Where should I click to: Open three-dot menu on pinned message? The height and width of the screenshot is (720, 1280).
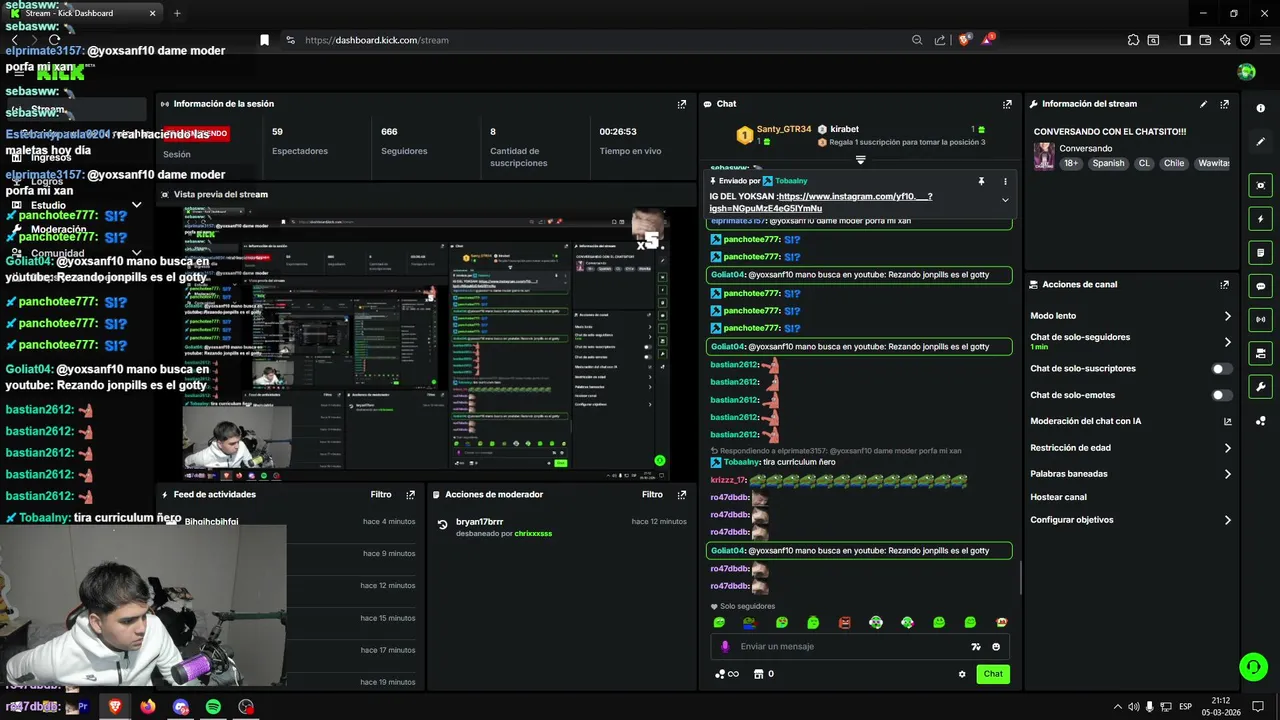tap(1005, 181)
